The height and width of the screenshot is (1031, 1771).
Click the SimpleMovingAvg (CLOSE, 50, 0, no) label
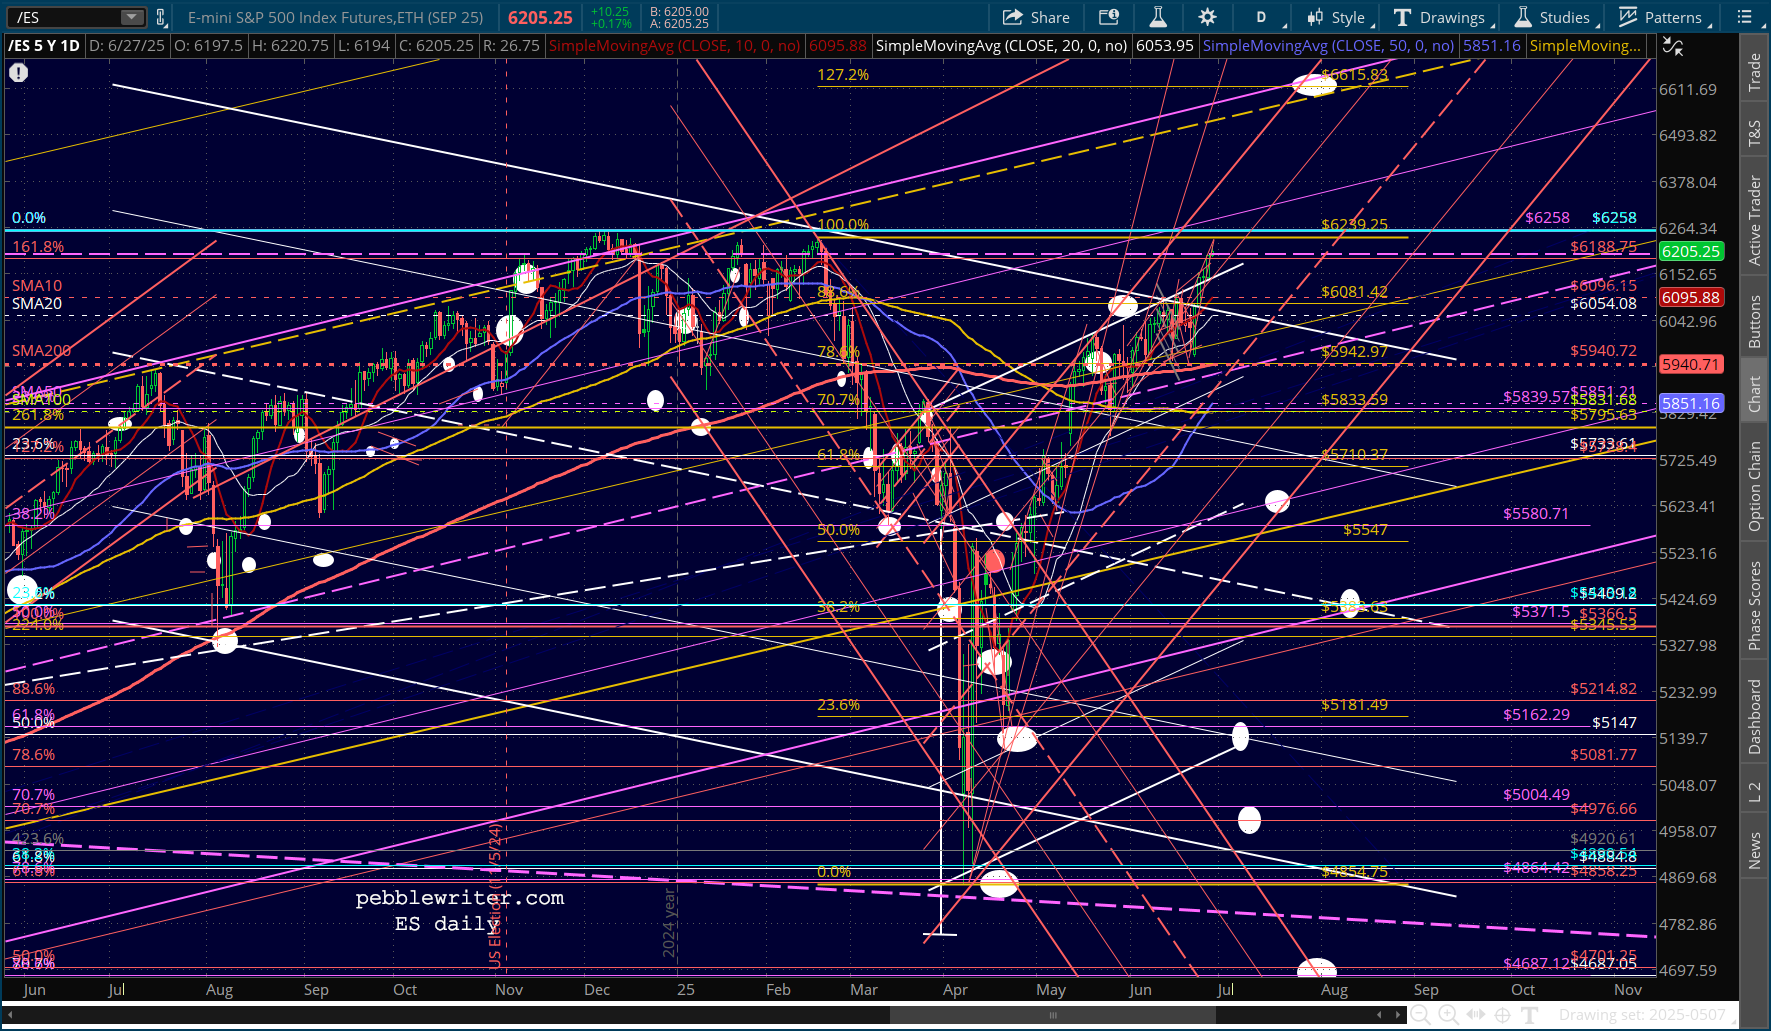[x=1328, y=46]
